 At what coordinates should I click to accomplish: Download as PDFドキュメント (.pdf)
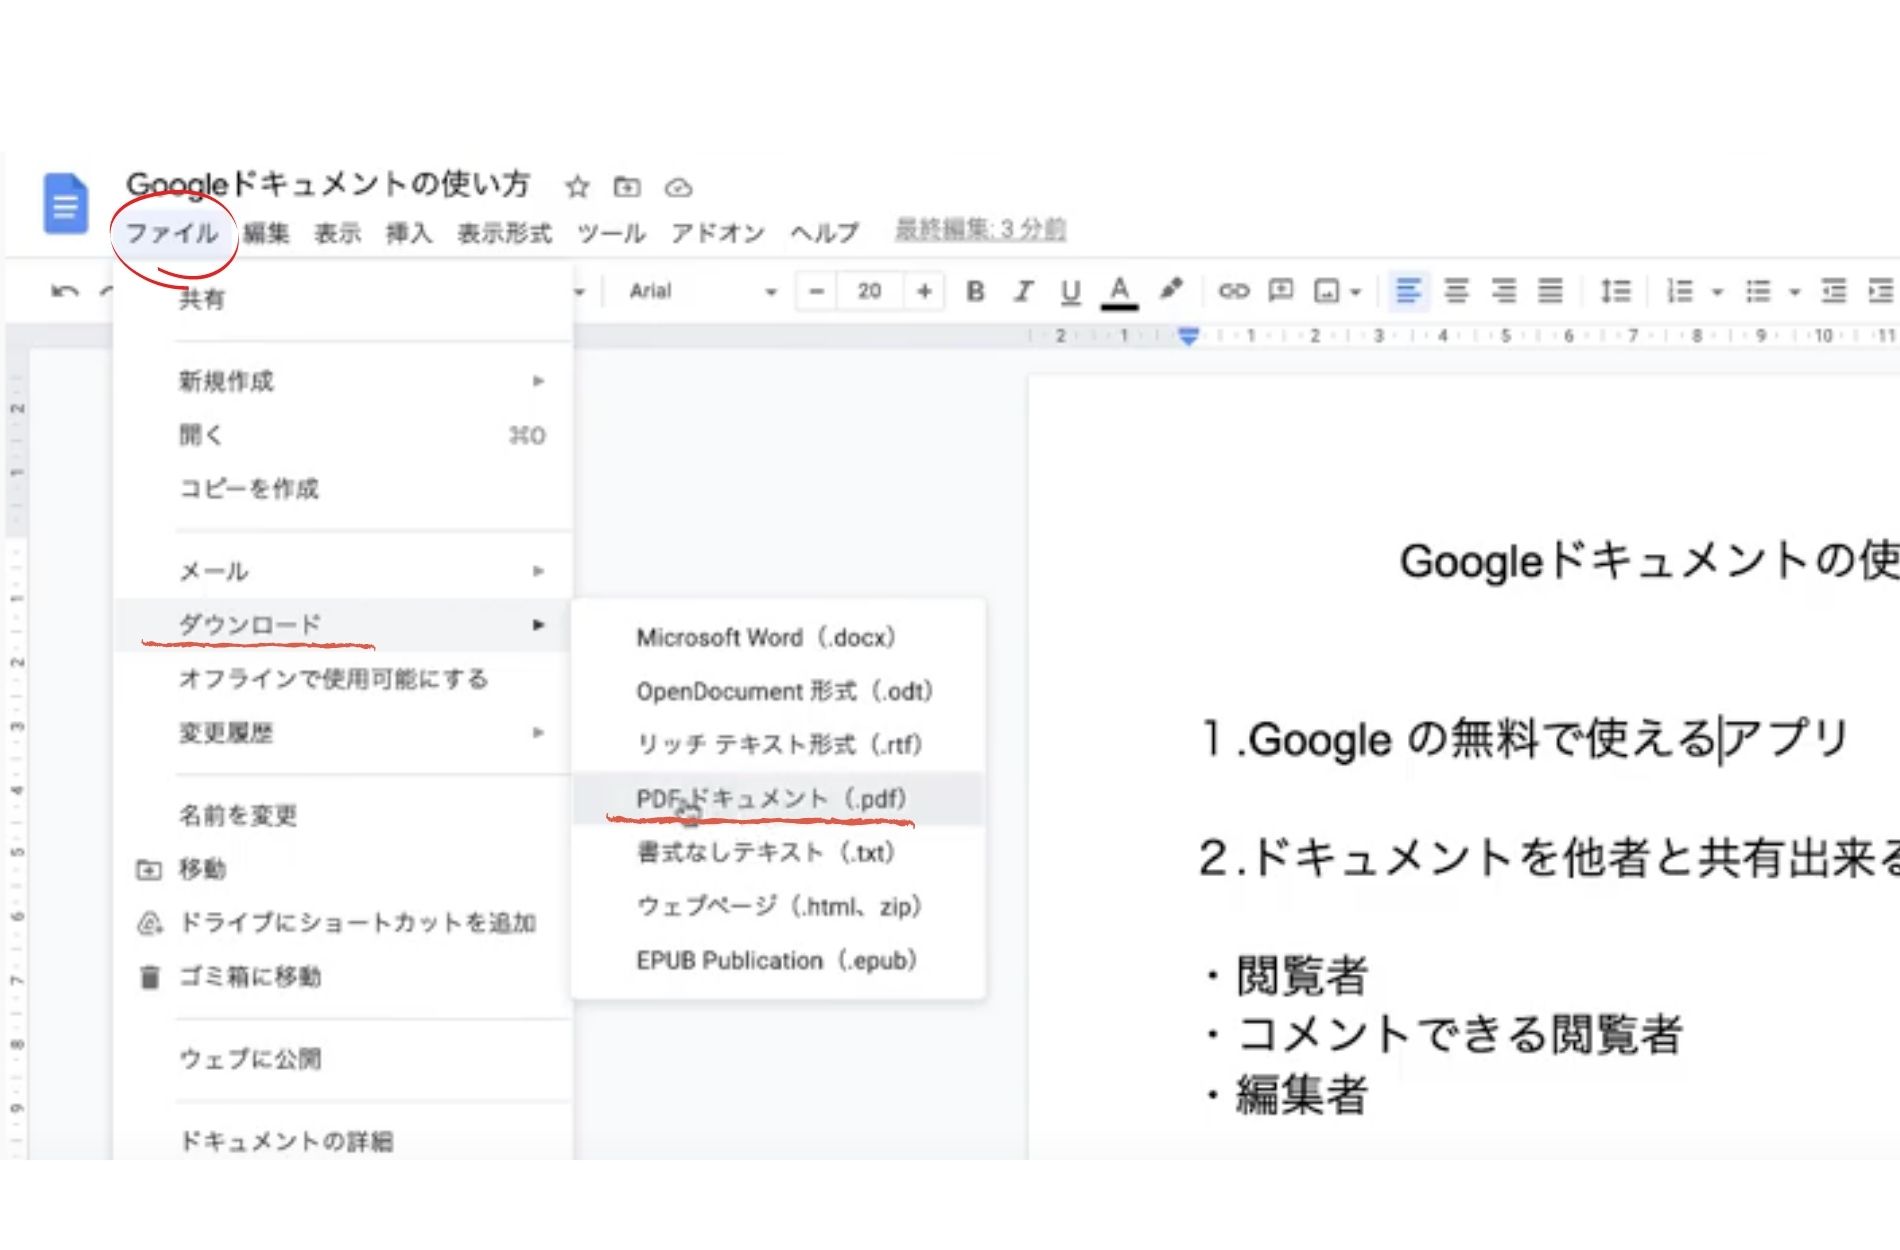[x=779, y=799]
